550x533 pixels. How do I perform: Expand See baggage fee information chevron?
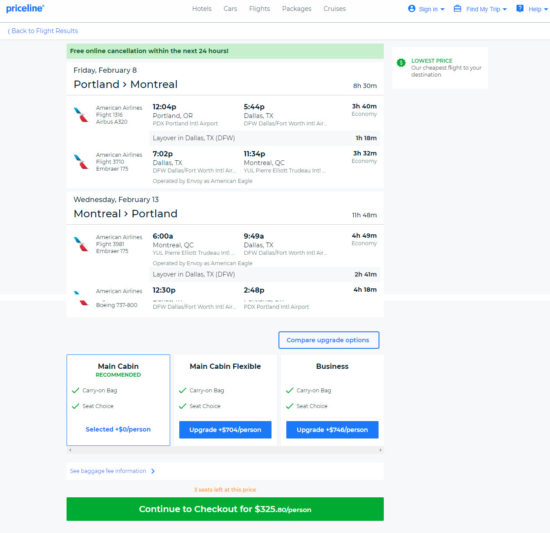click(153, 471)
